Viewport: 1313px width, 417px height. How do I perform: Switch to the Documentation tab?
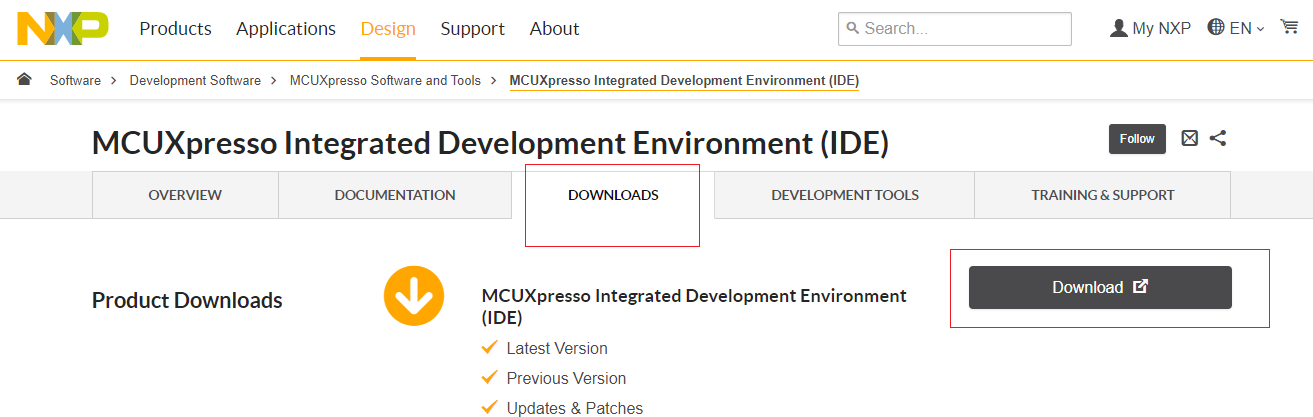coord(395,195)
